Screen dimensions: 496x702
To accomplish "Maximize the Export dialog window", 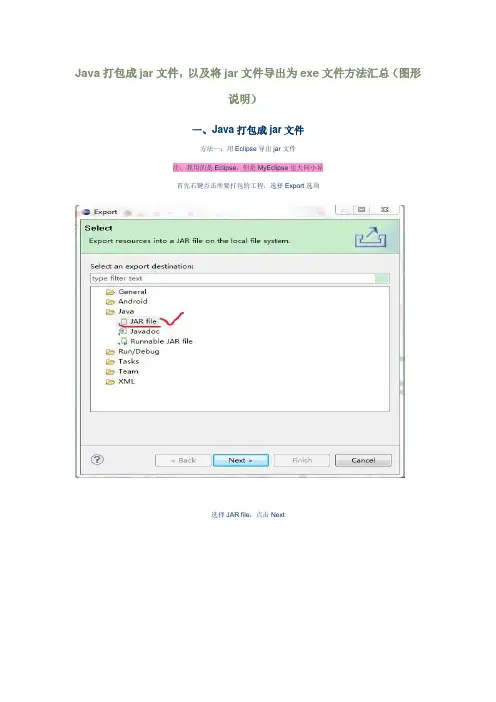I will click(x=362, y=210).
